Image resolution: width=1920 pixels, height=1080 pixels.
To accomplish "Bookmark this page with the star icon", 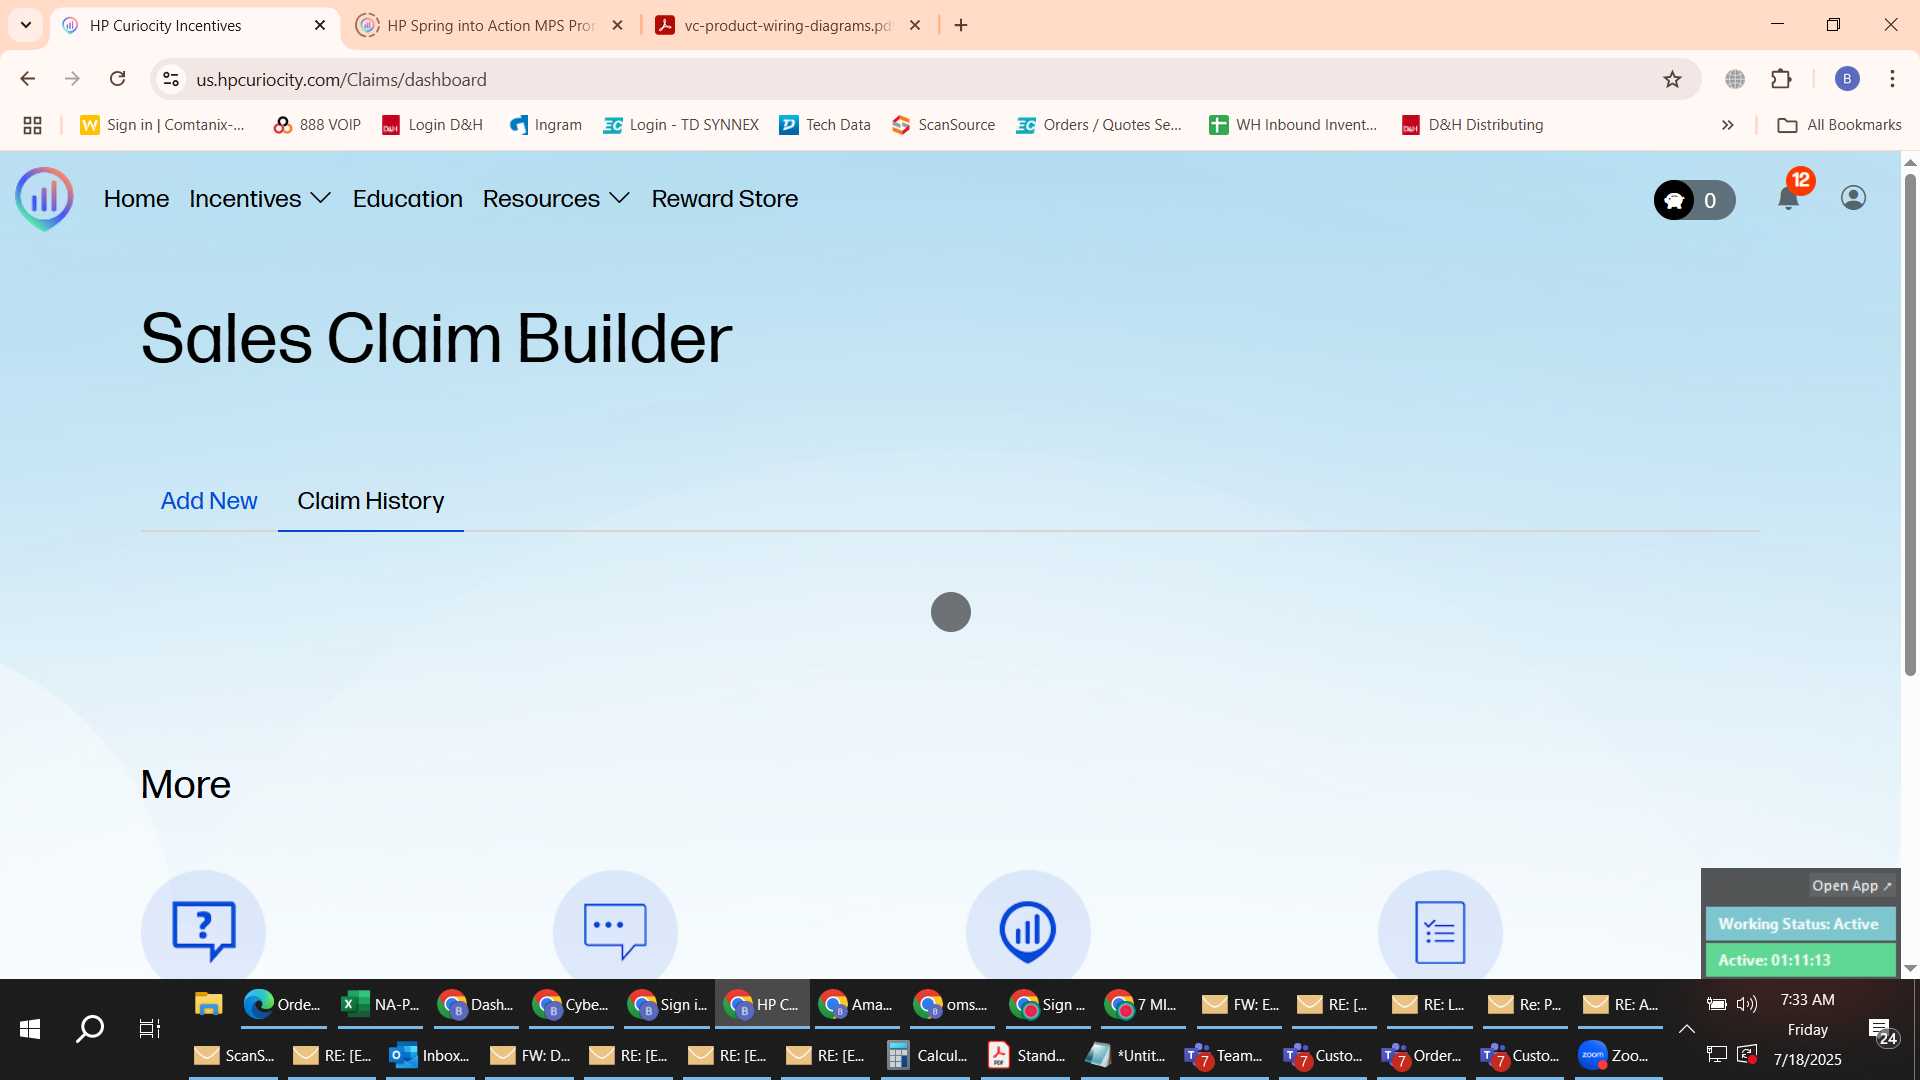I will tap(1672, 79).
